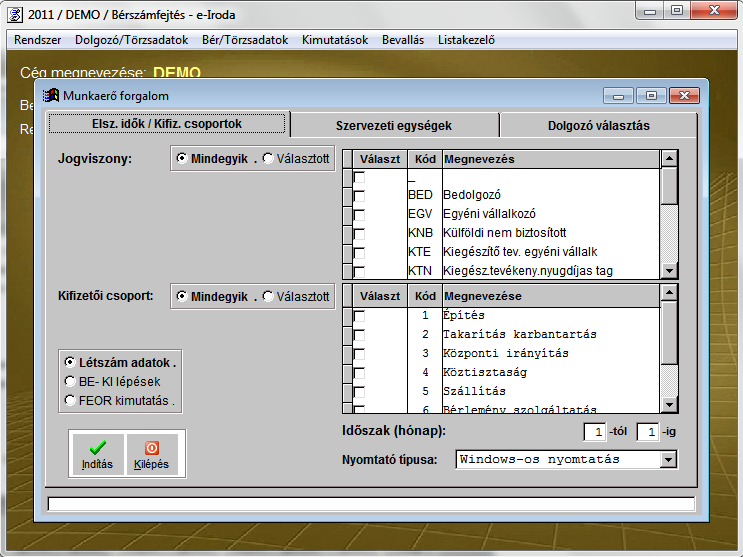Image resolution: width=743 pixels, height=557 pixels.
Task: Click the green checkmark Indítás button
Action: (x=97, y=453)
